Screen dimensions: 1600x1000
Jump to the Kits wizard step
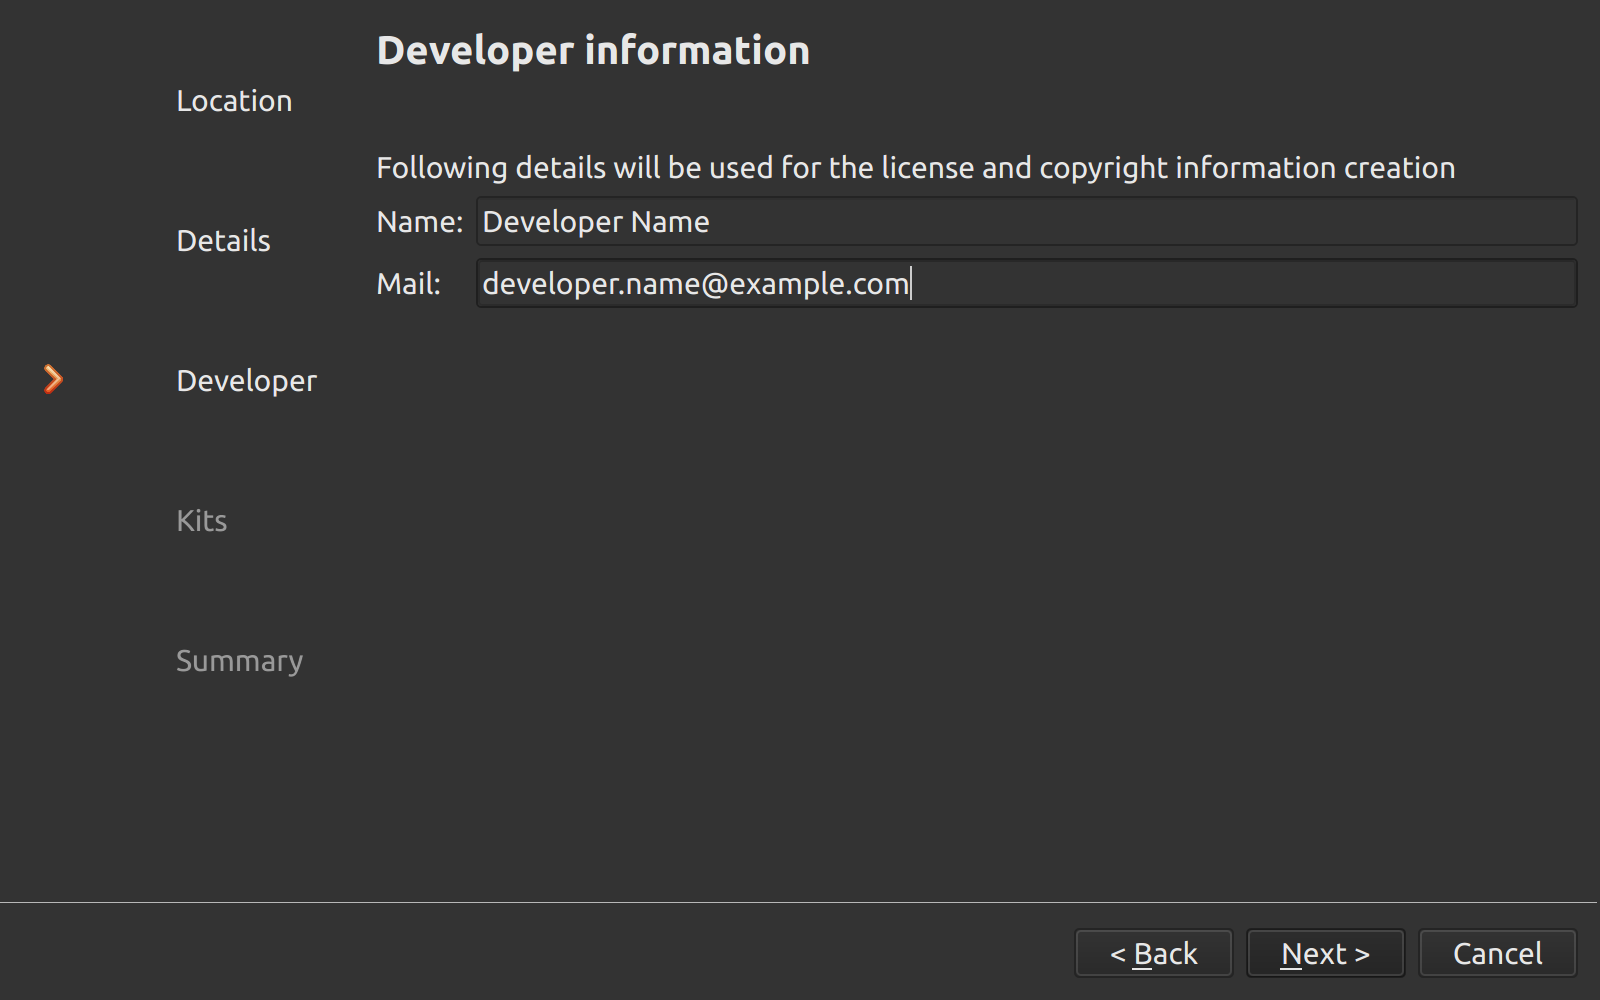[201, 521]
